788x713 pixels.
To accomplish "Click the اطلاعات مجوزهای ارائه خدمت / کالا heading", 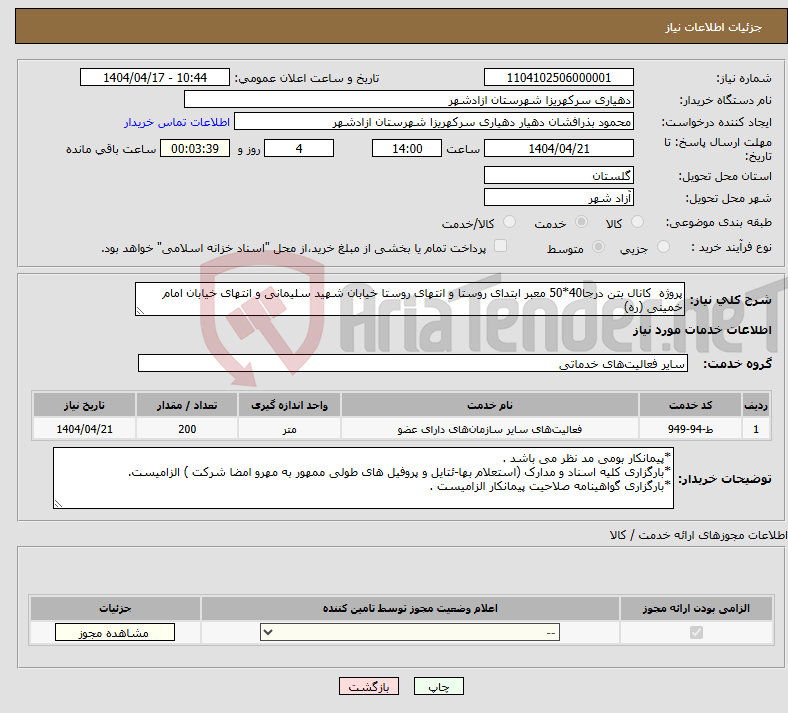I will click(698, 535).
